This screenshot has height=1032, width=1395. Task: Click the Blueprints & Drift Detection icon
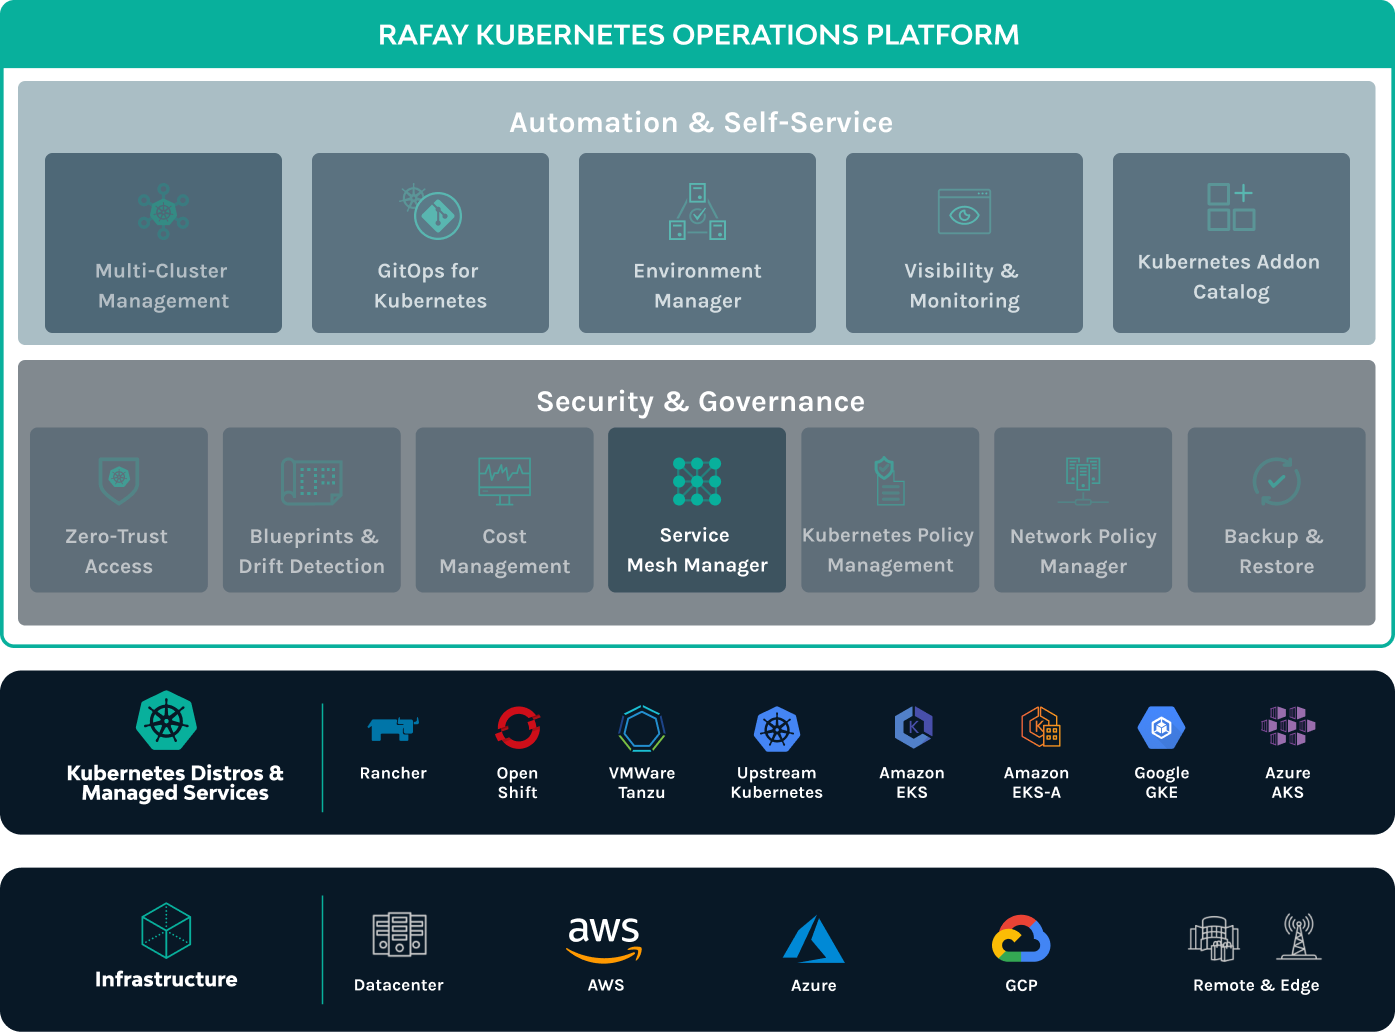(x=312, y=481)
